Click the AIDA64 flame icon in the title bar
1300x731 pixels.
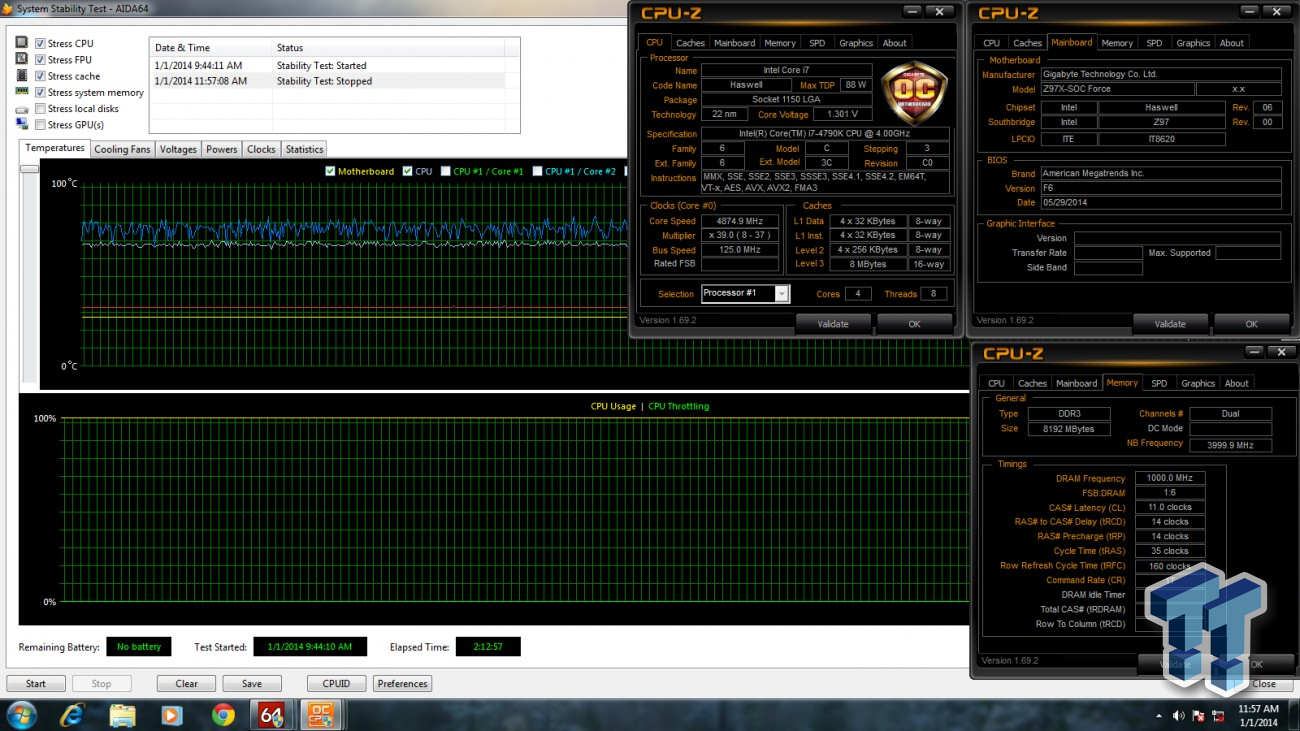[x=8, y=8]
